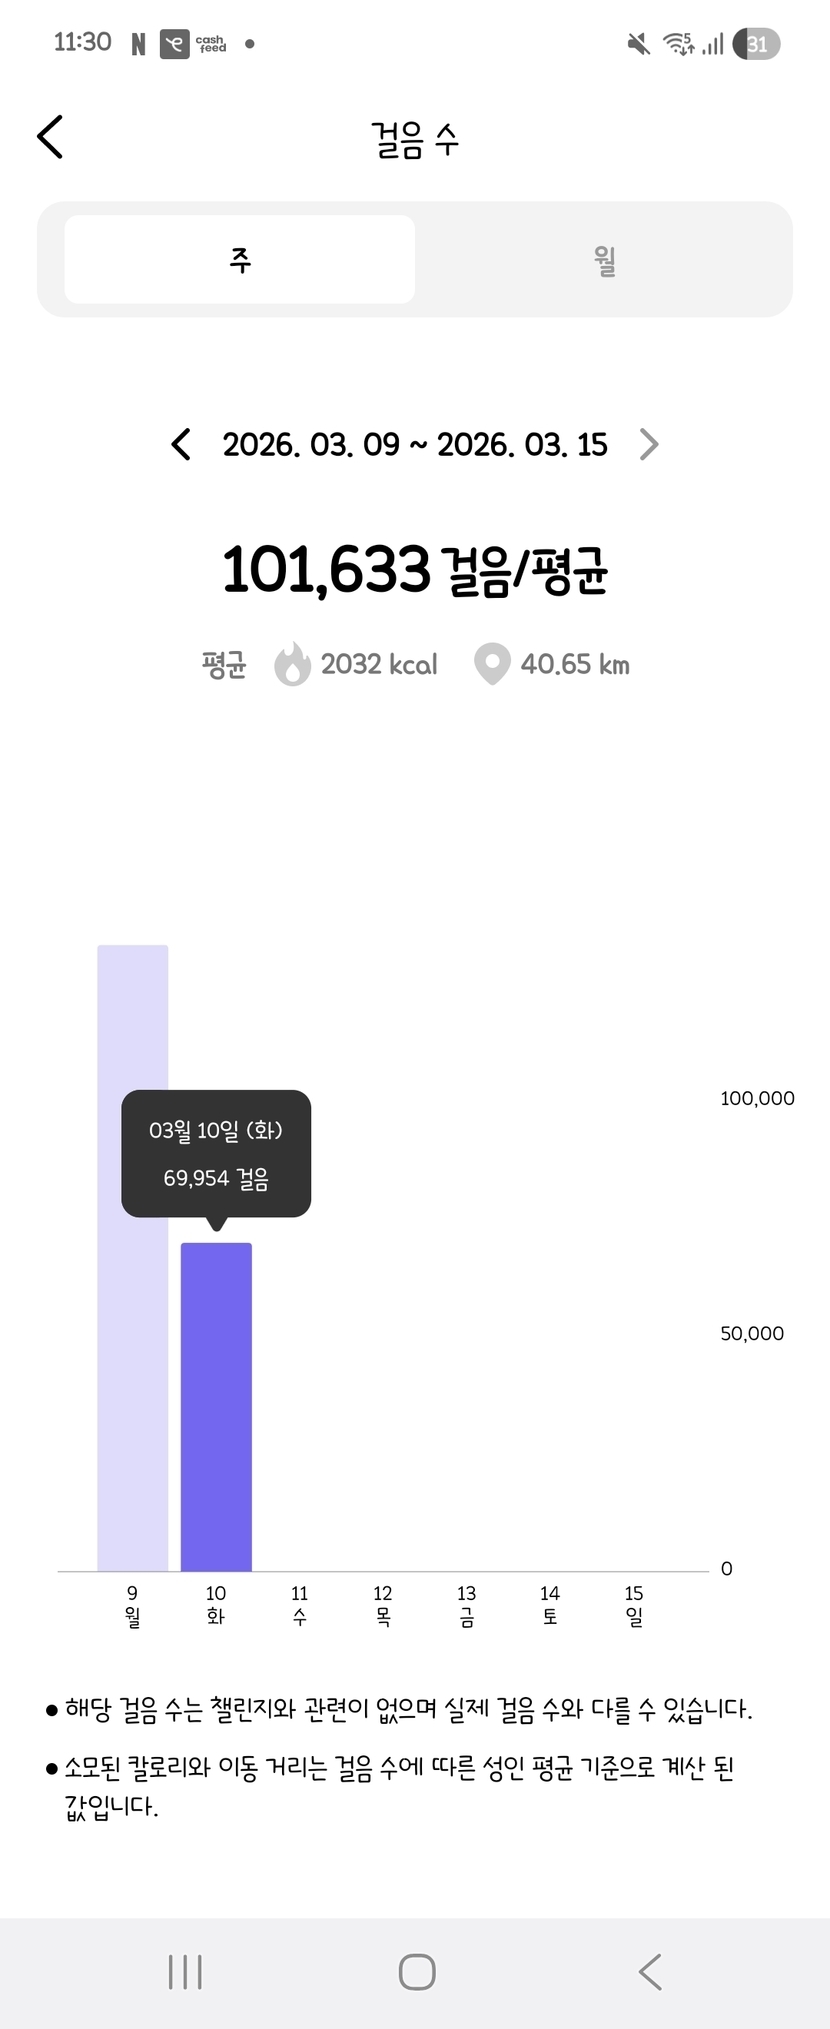Tap the muted sound status icon
The image size is (830, 2029).
click(x=638, y=44)
